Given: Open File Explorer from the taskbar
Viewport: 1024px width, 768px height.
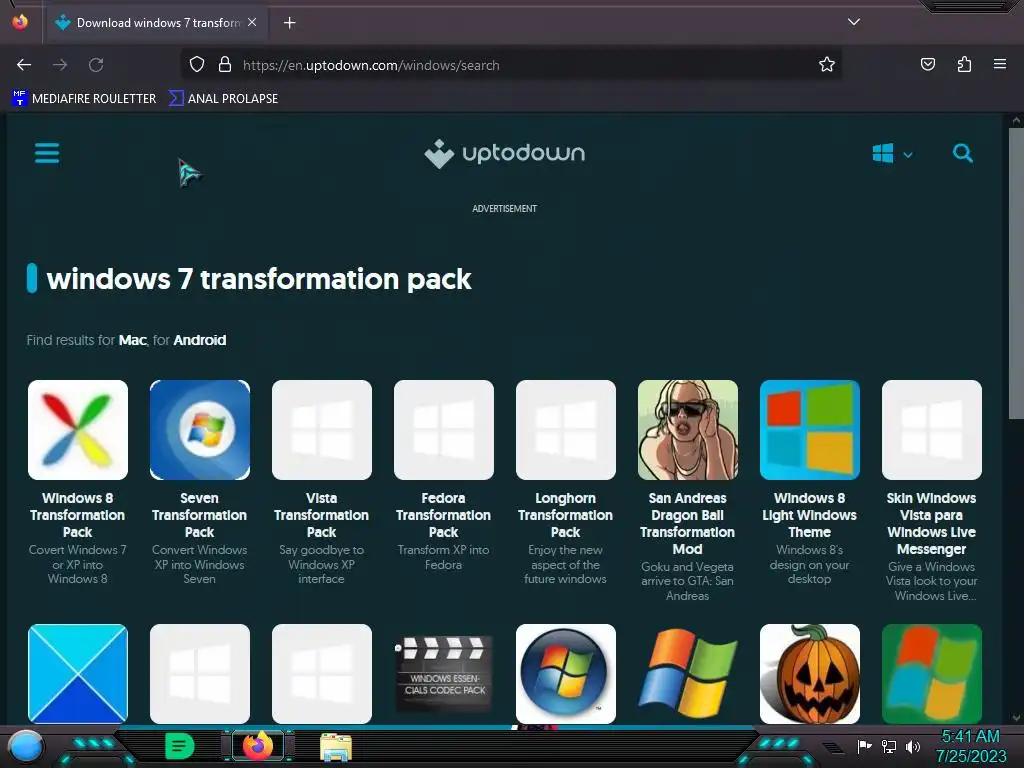Looking at the screenshot, I should coord(336,747).
